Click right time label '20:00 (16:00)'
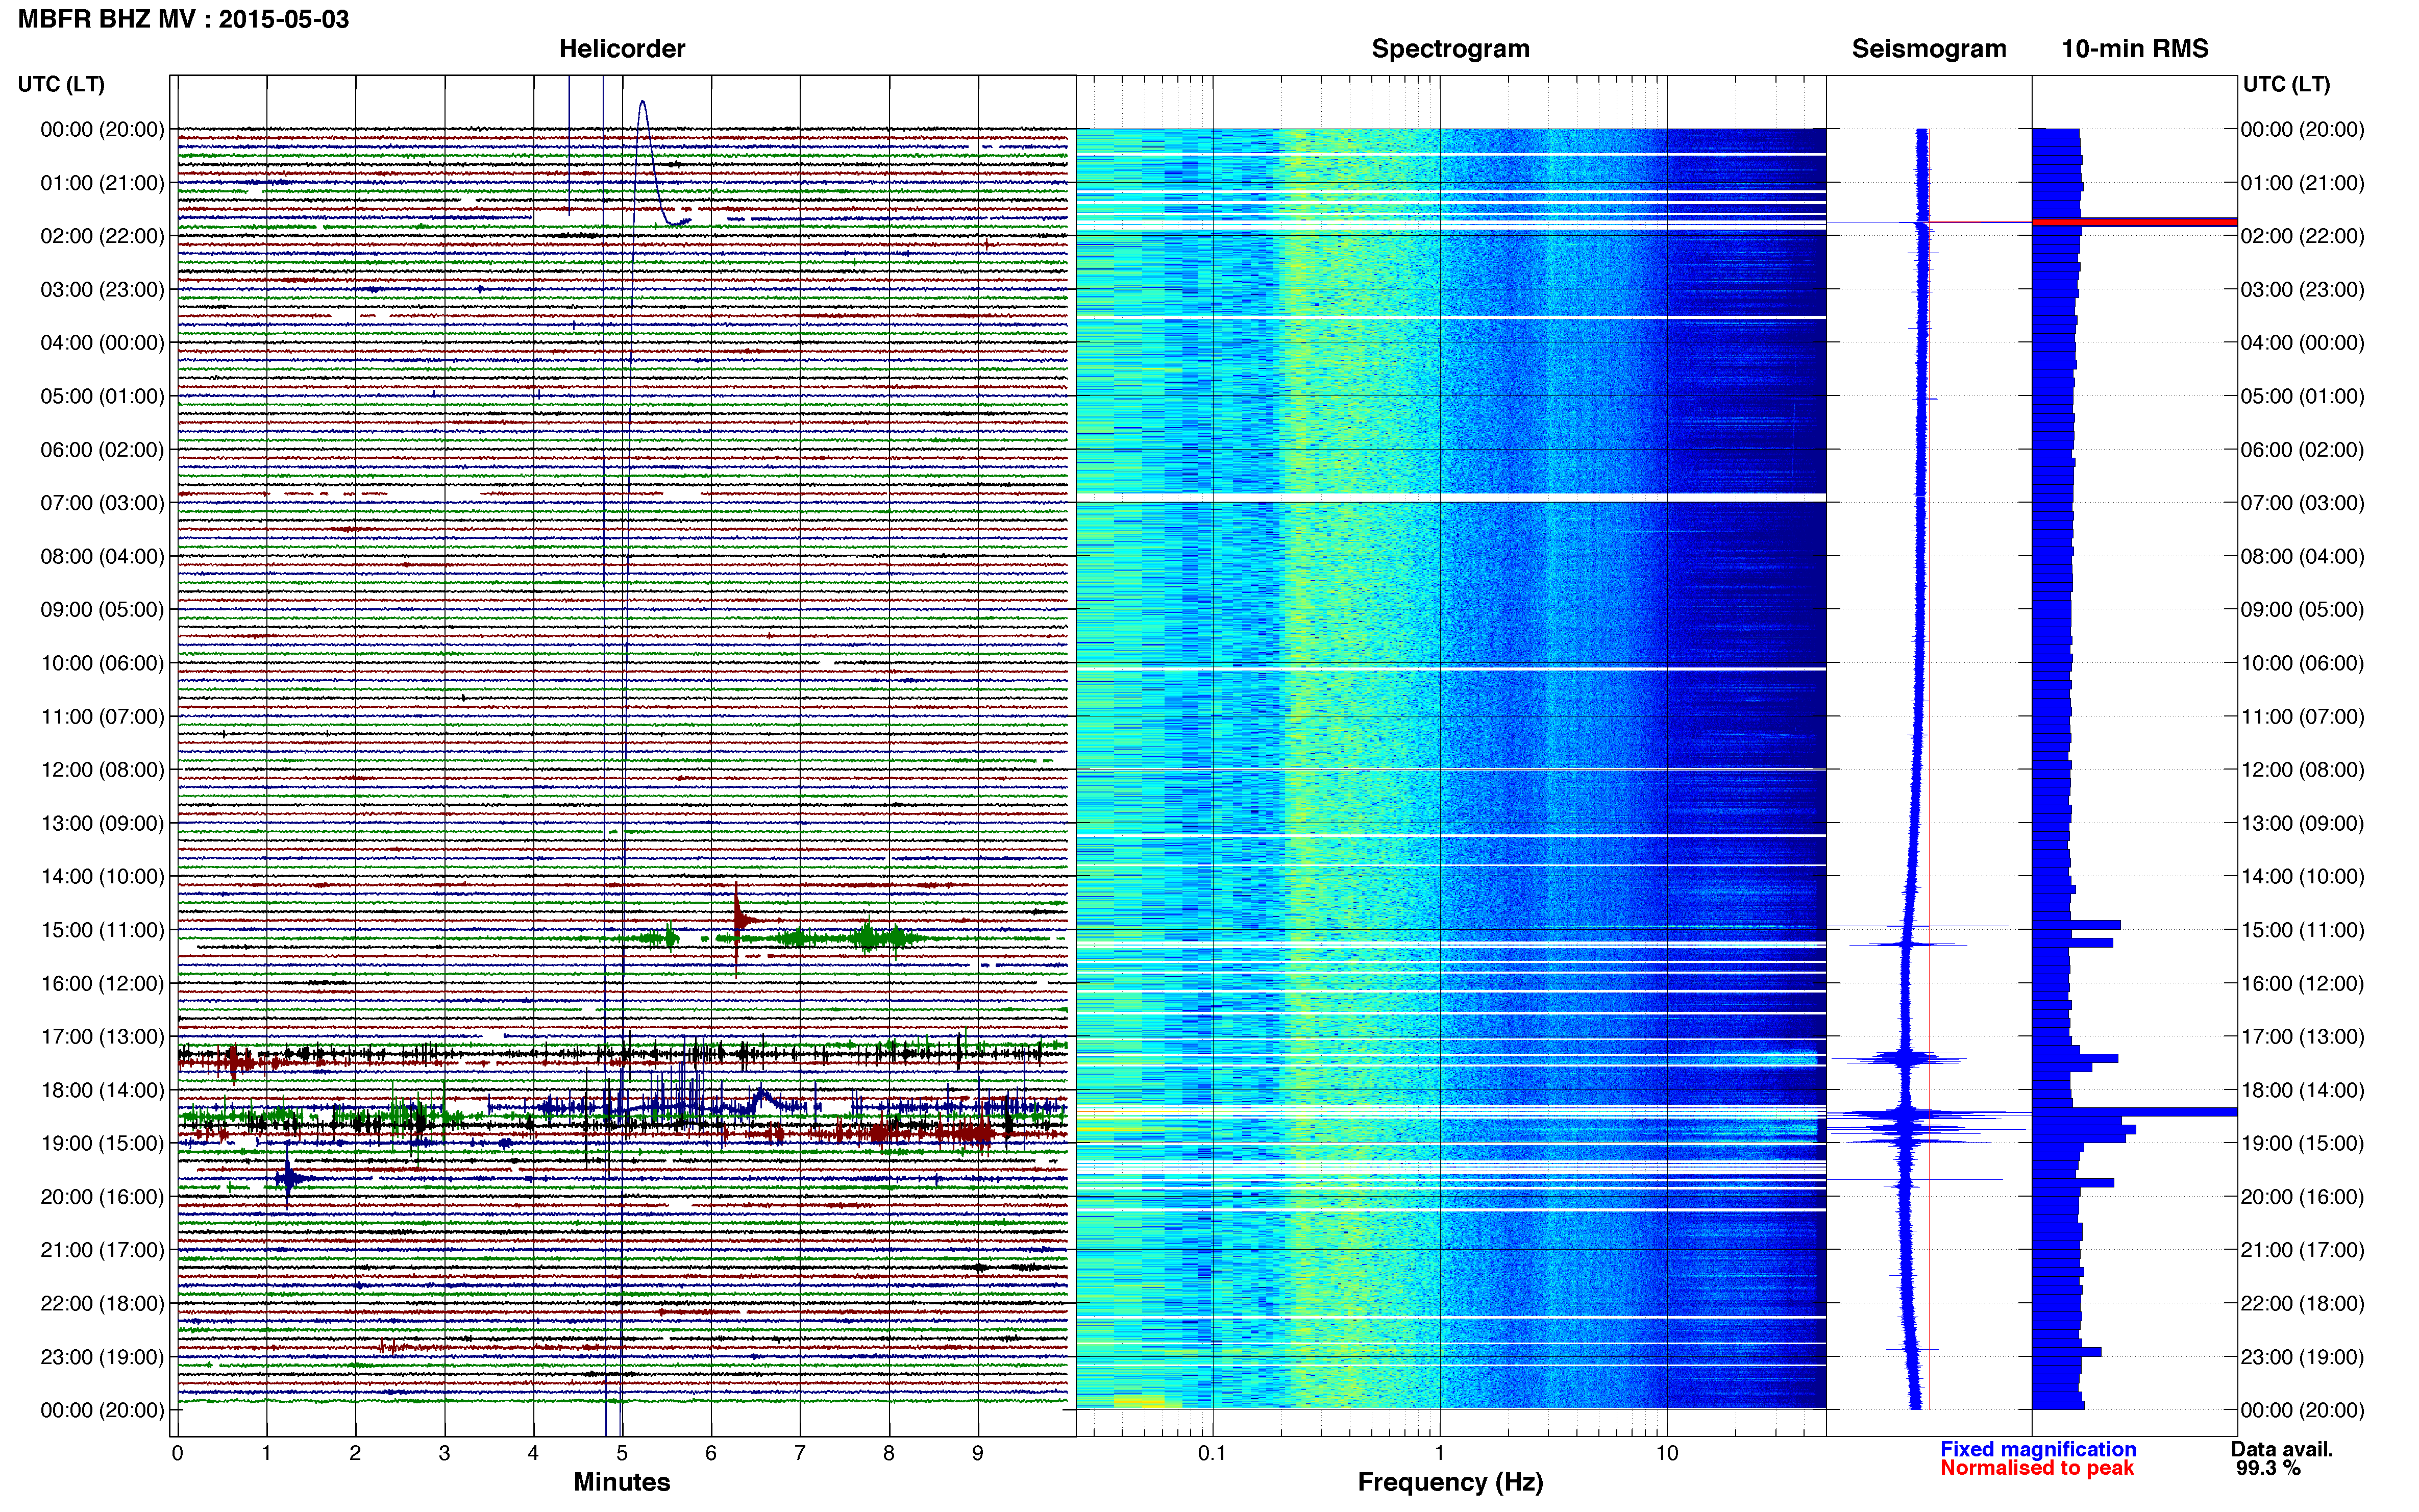 point(2302,1197)
